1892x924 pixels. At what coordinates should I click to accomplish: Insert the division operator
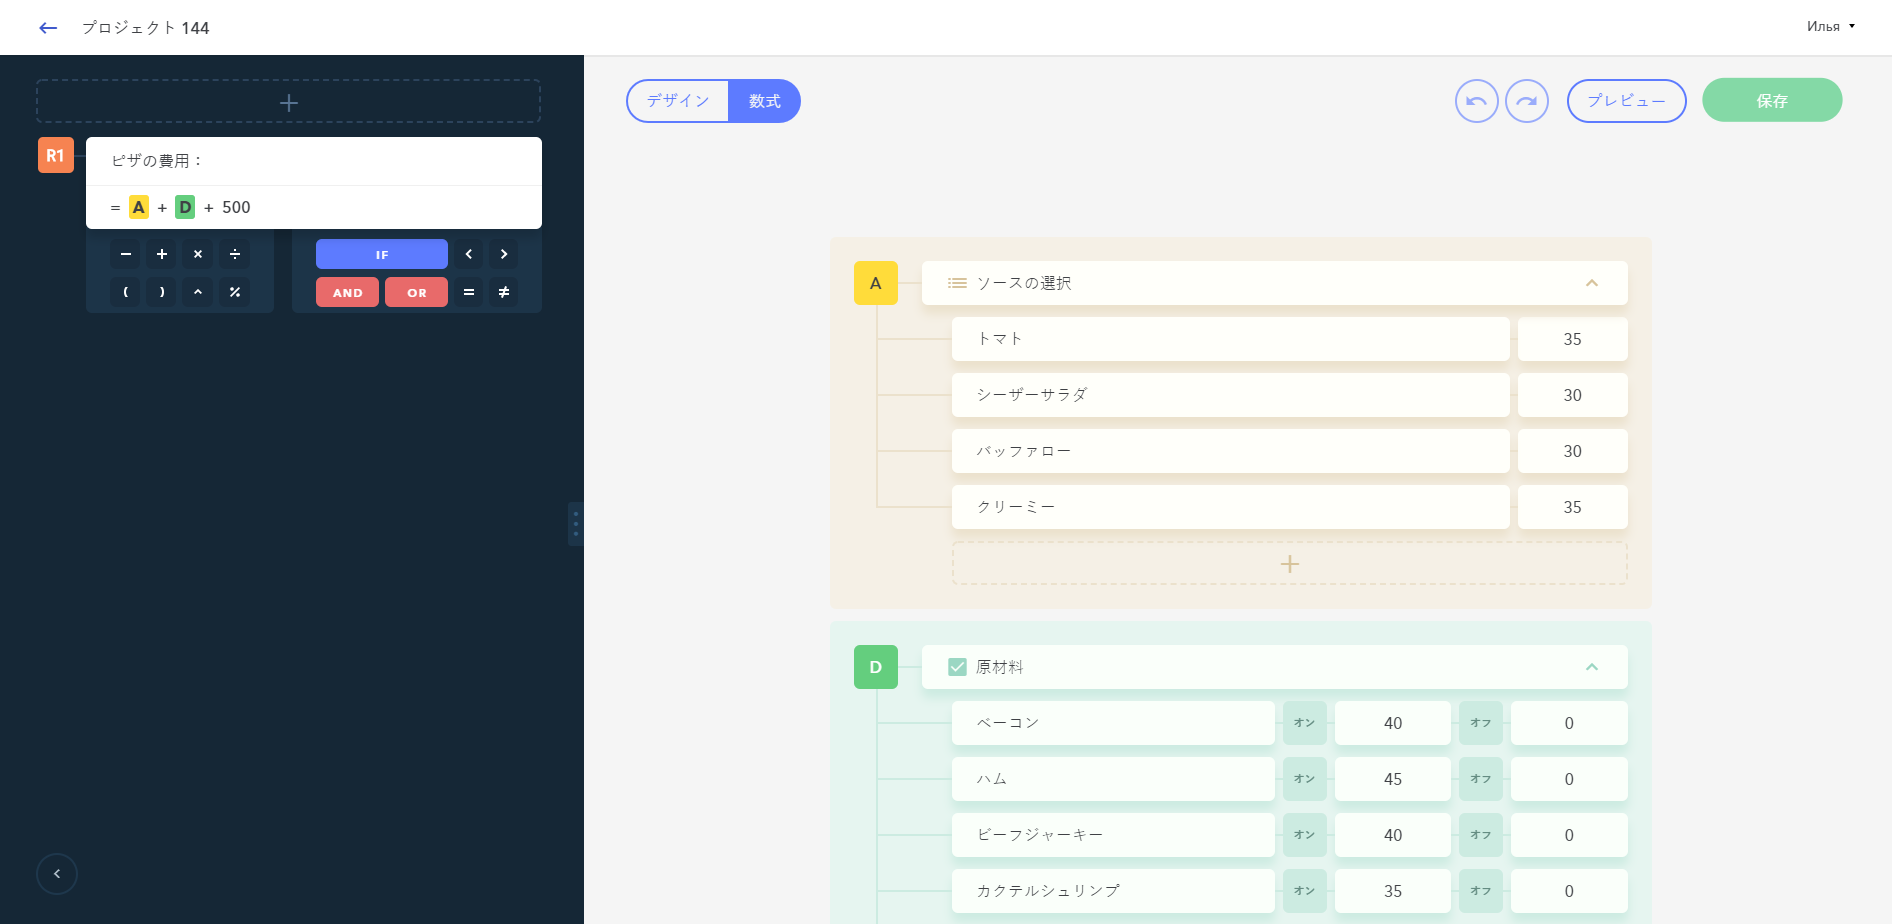[235, 254]
